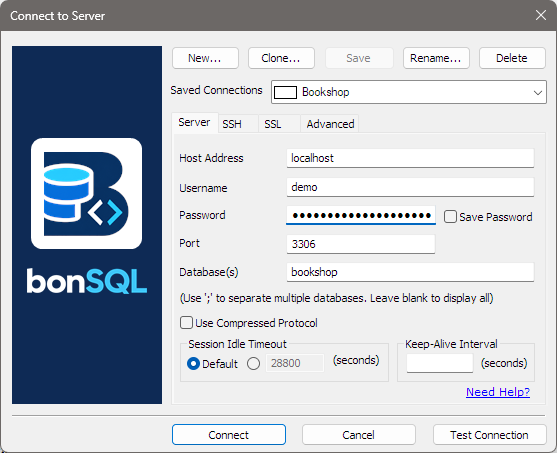This screenshot has width=557, height=453.
Task: Open the Saved Connections dropdown
Action: [409, 92]
